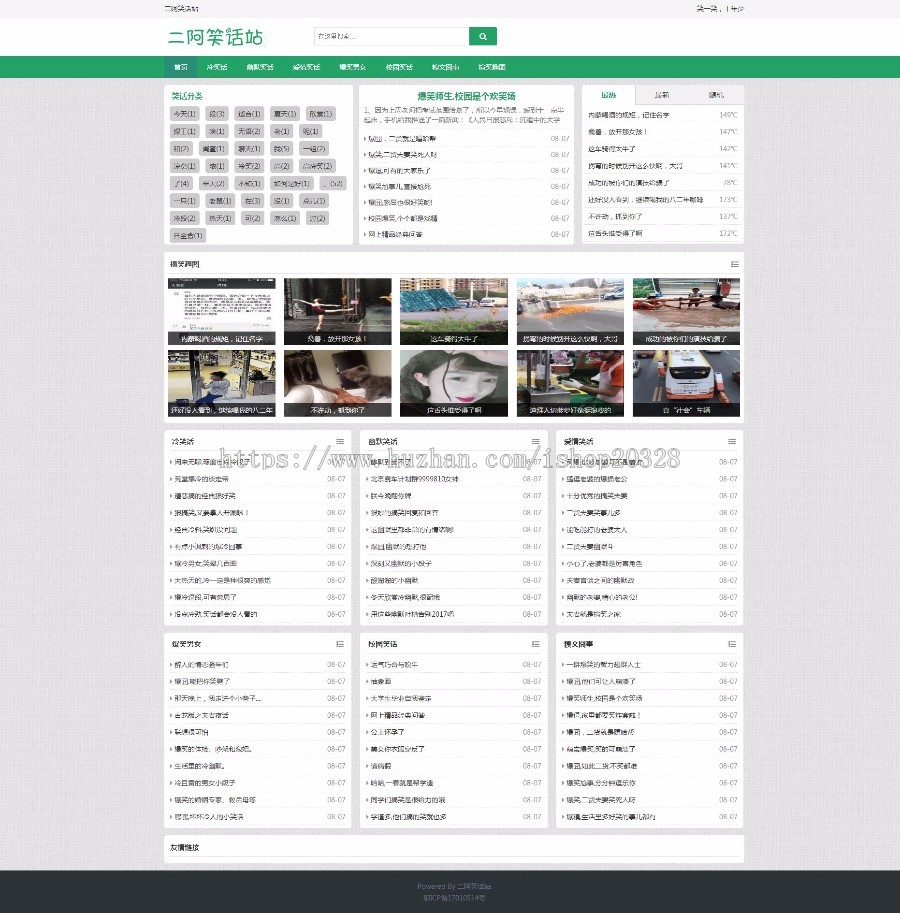900x913 pixels.
Task: Open list icon in 爱情笑话 section header
Action: pos(732,442)
